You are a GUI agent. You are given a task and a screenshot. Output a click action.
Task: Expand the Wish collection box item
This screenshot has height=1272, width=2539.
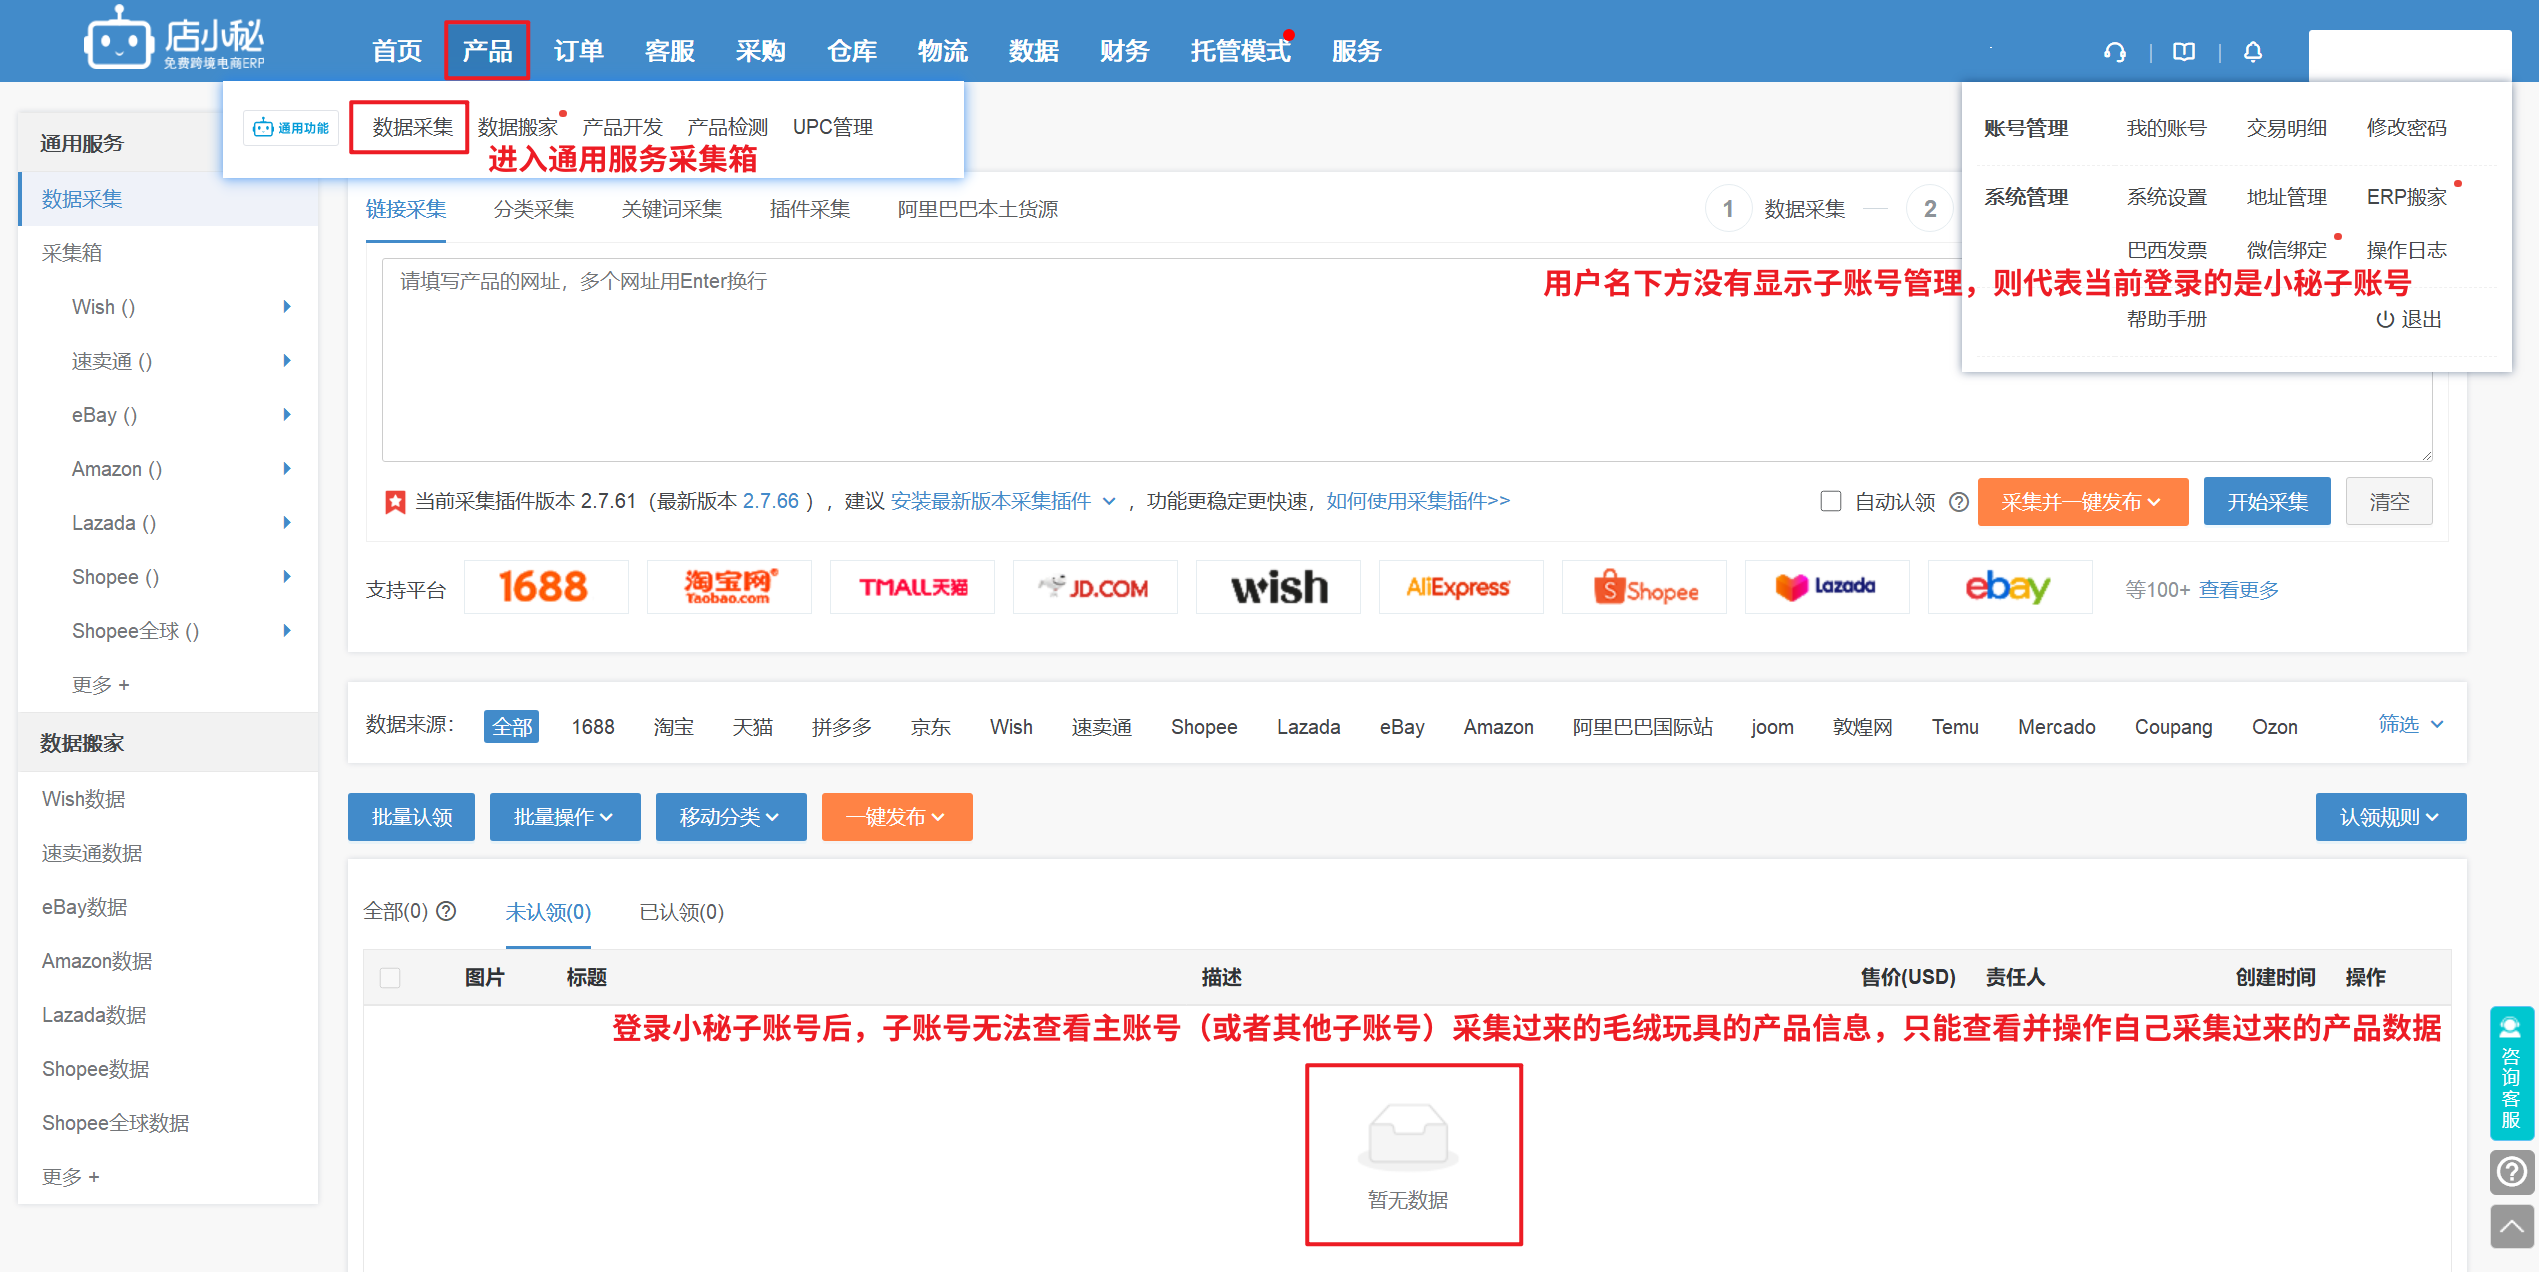(x=286, y=307)
